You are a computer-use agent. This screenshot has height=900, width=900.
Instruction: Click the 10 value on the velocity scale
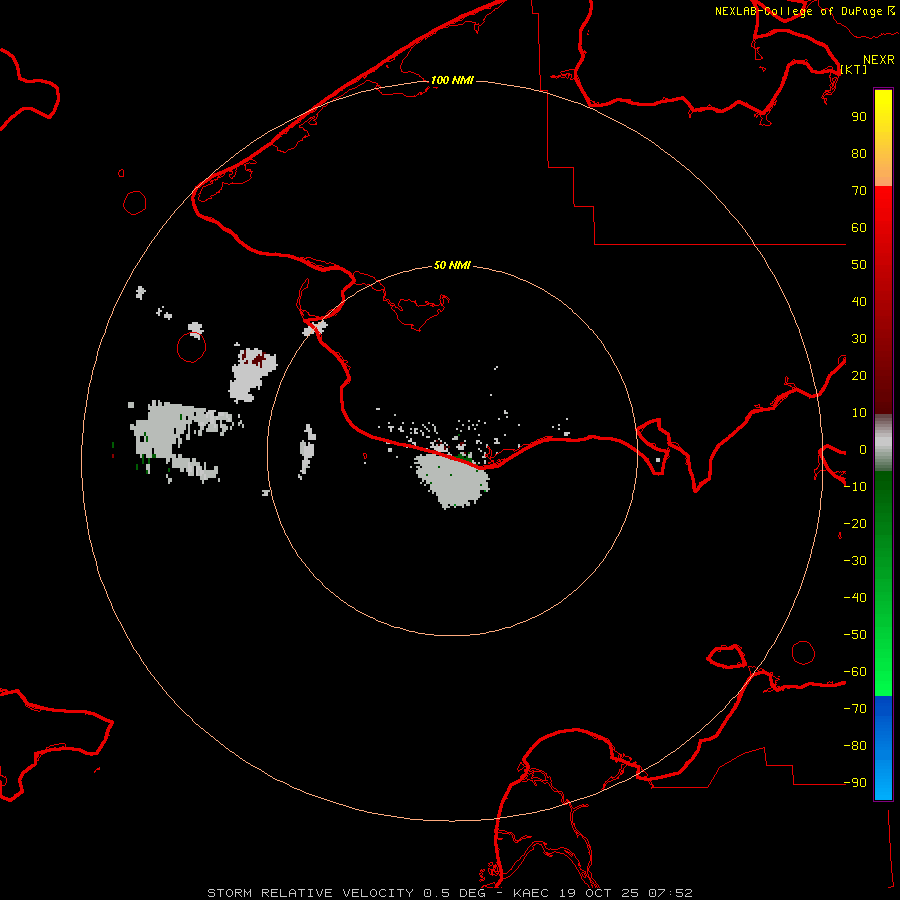click(859, 413)
